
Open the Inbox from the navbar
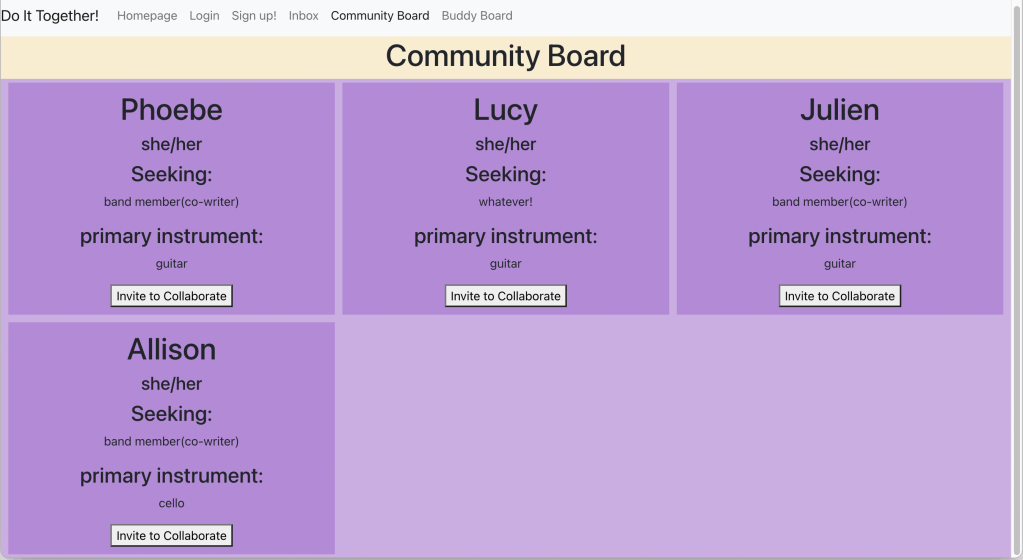click(x=303, y=16)
